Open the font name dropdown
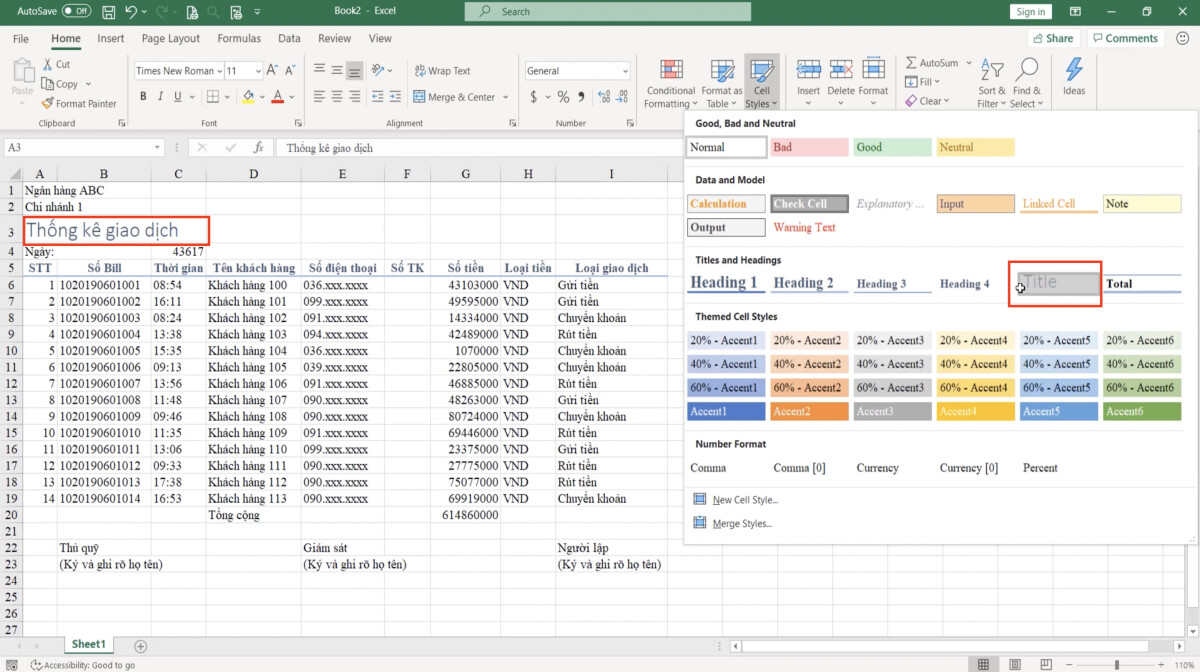This screenshot has width=1200, height=672. pos(218,71)
